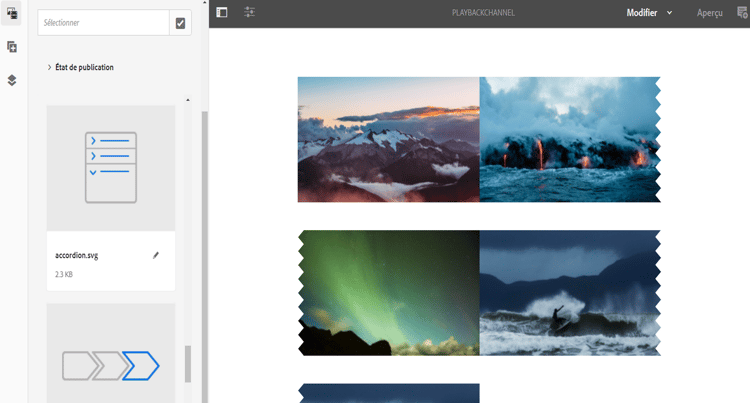Image resolution: width=750 pixels, height=403 pixels.
Task: Click the asset list scroll up arrow
Action: (188, 100)
